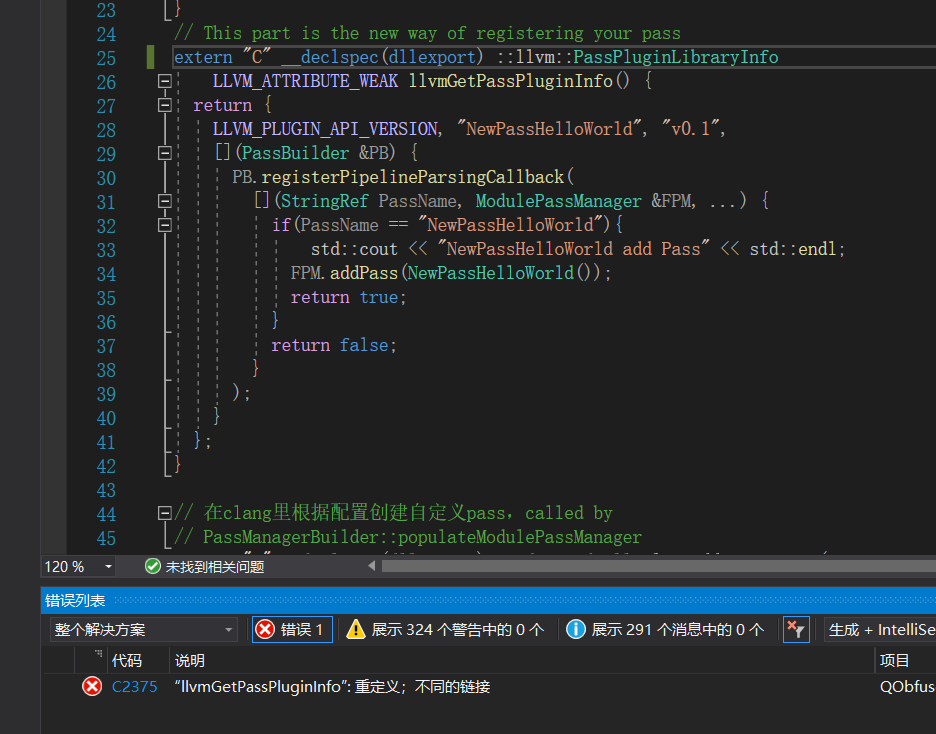Toggle the 错误 1 error filter
Screen dimensions: 936x734
291,629
